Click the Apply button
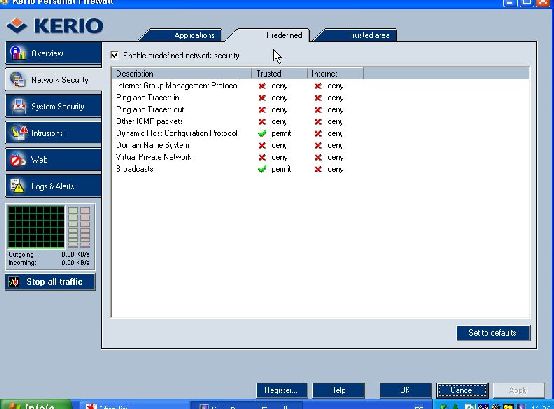 (518, 390)
